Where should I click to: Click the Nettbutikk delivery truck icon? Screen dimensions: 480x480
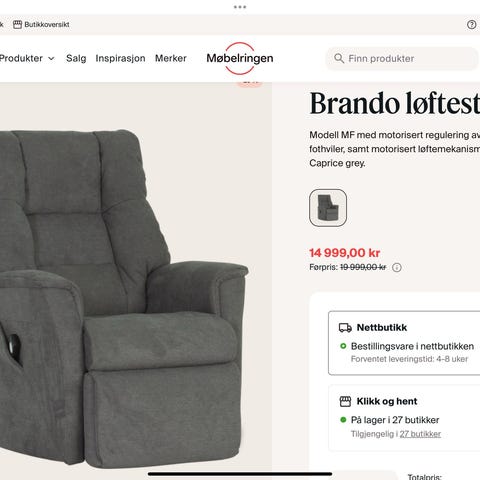[x=345, y=328]
